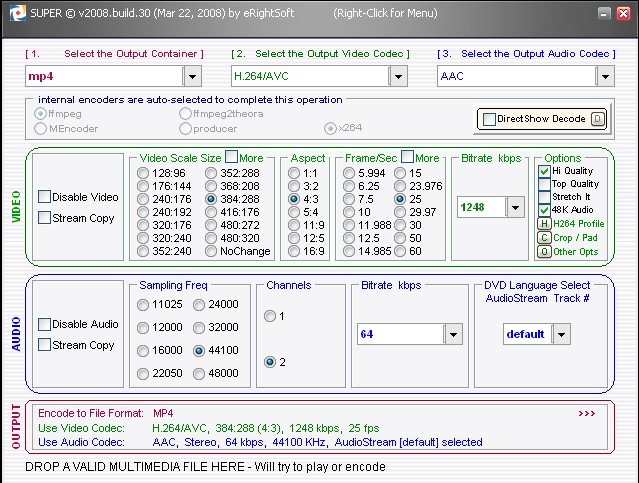
Task: Check video Stream Copy option
Action: 44,217
